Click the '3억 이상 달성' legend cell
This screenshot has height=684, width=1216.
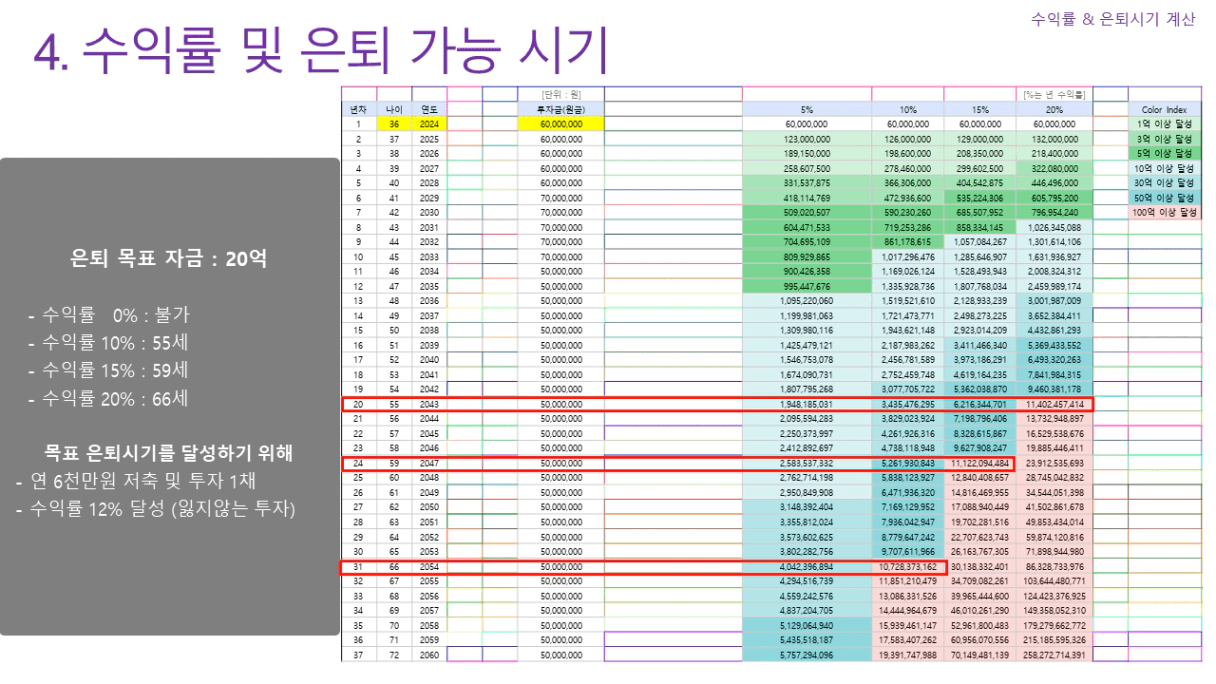[1165, 139]
